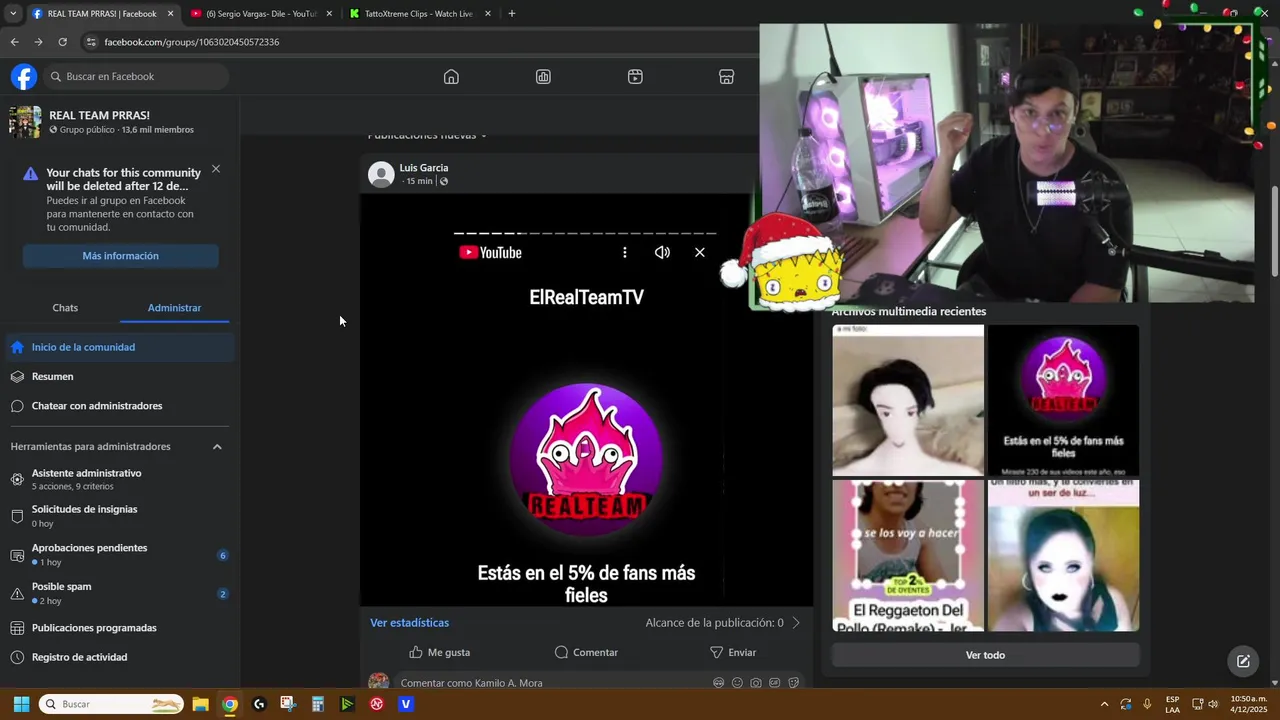Open the Publicaciones nuevas sort dropdown

[427, 135]
